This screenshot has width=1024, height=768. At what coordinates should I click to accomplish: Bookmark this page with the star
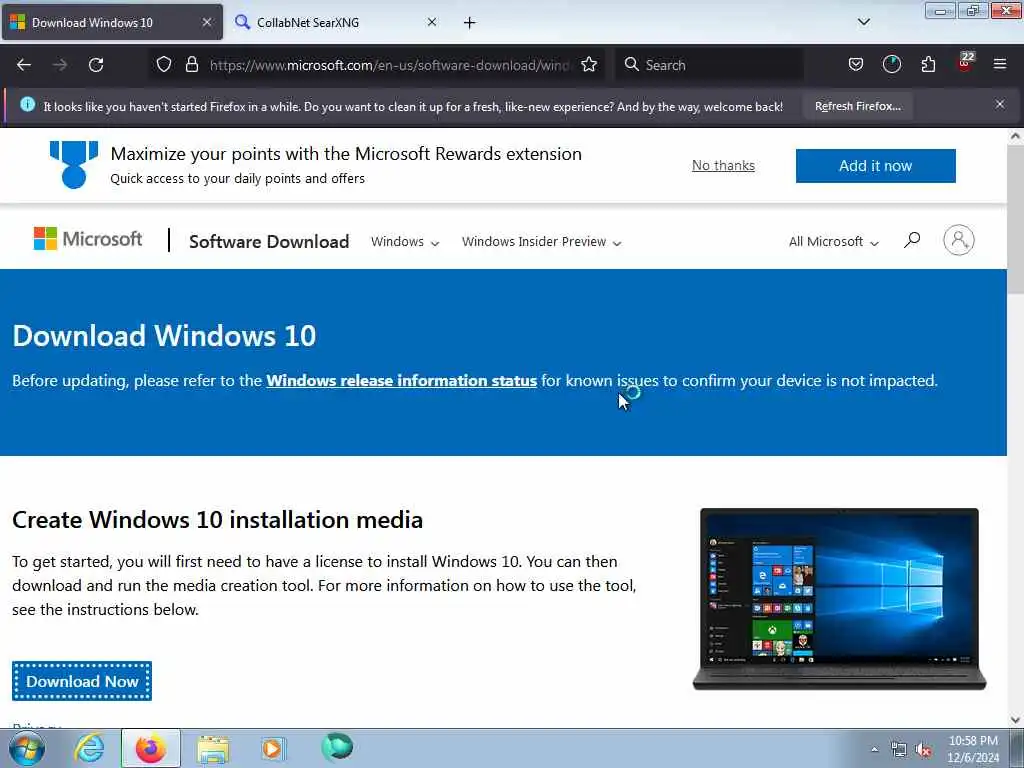tap(589, 65)
